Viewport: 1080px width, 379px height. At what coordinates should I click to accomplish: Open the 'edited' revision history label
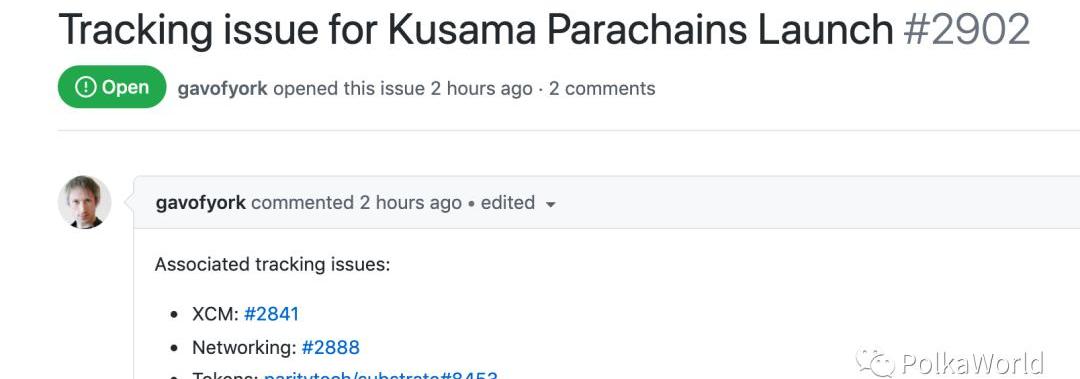pos(508,203)
